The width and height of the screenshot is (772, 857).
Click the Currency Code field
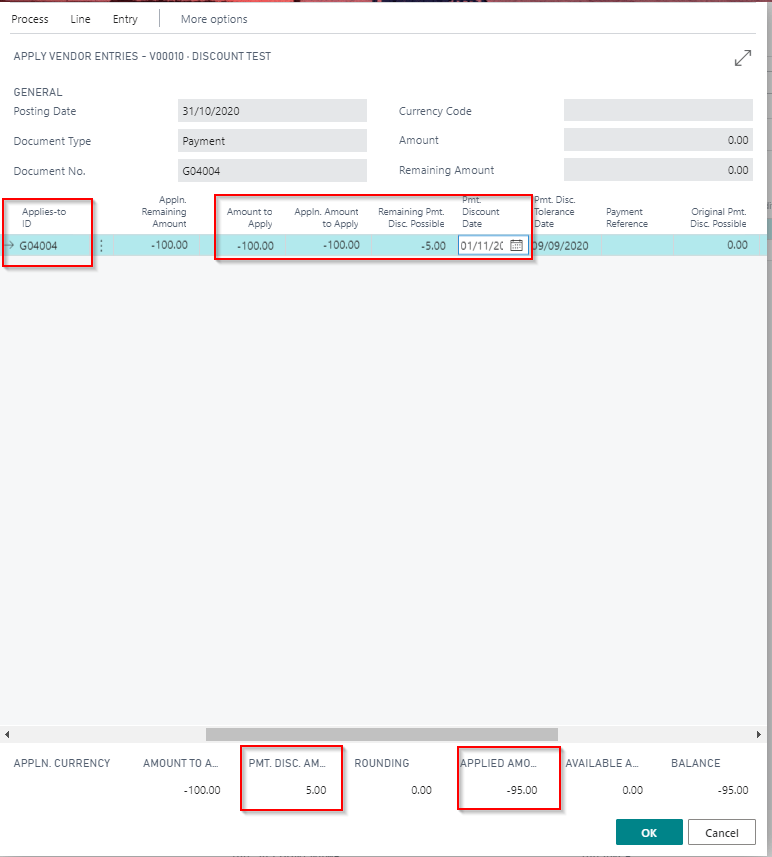(657, 111)
